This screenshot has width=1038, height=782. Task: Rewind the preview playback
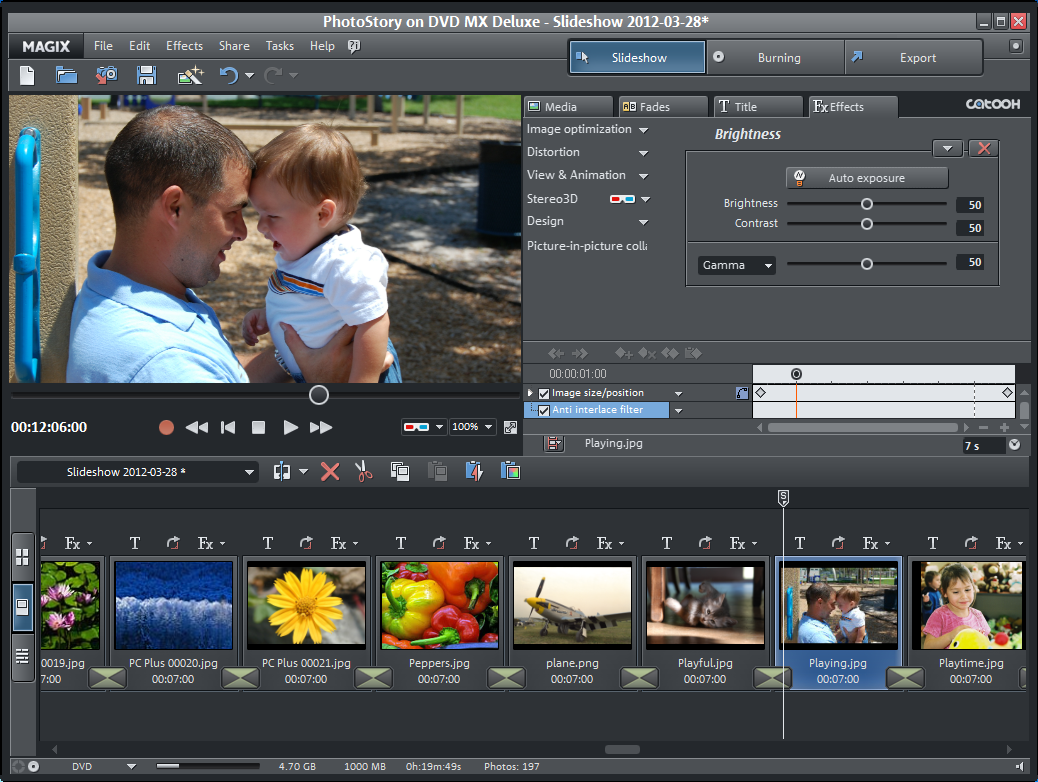(x=197, y=428)
